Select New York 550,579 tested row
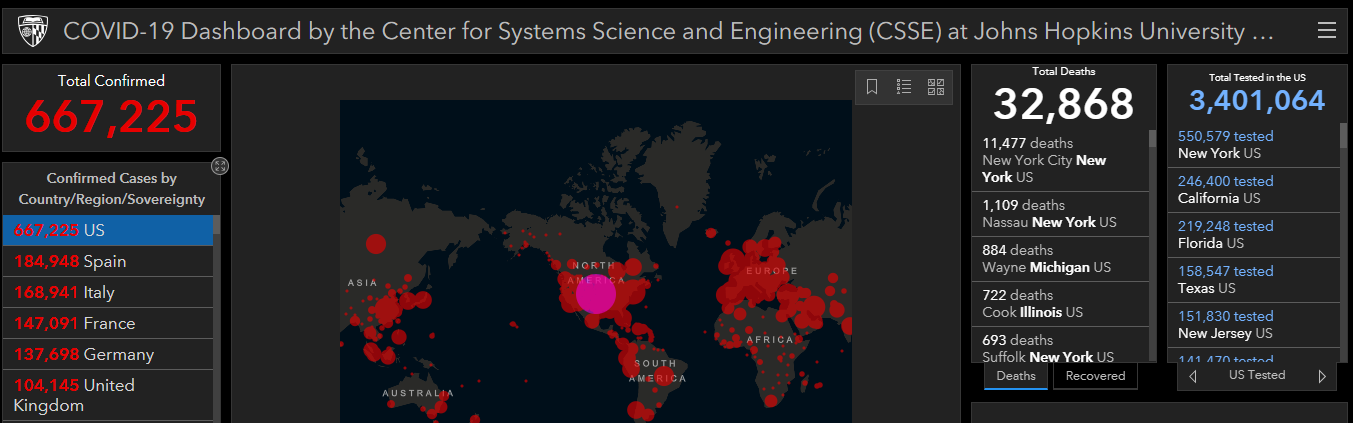This screenshot has width=1353, height=423. pos(1254,145)
